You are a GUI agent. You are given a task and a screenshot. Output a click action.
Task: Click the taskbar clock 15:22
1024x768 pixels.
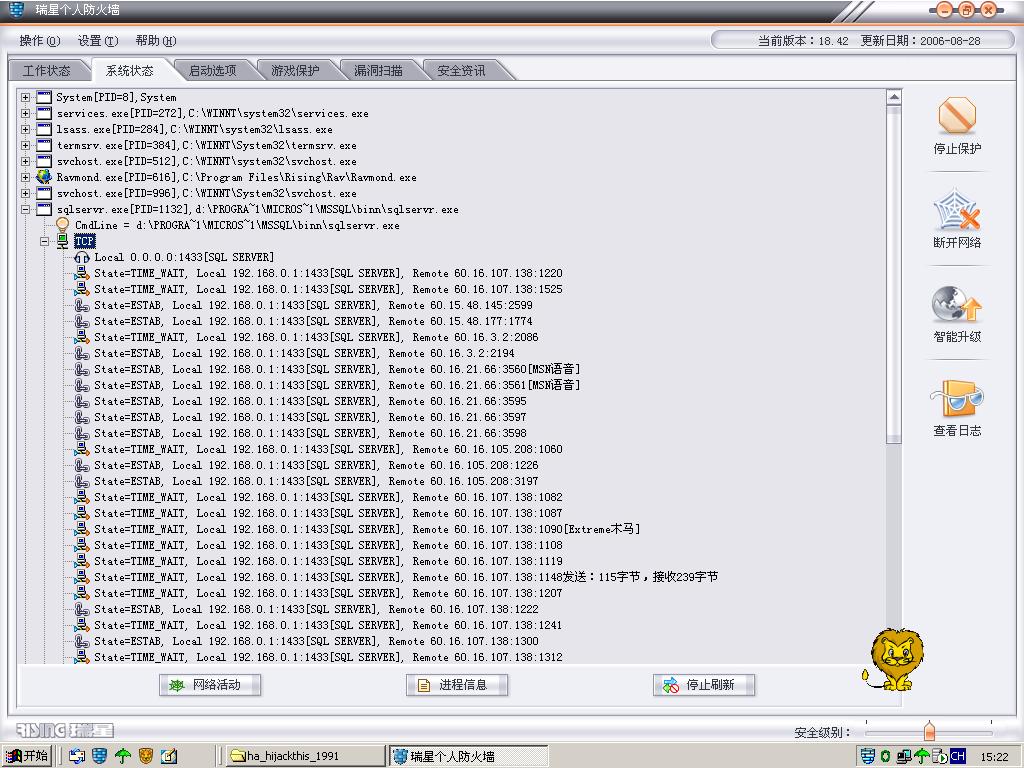point(994,756)
